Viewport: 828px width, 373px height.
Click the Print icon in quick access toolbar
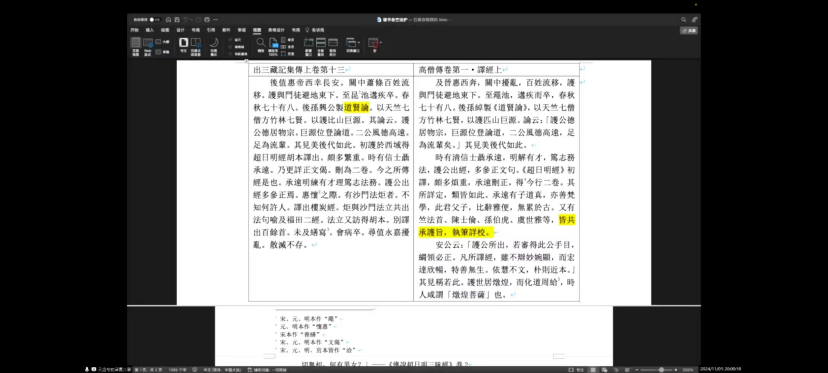click(207, 20)
